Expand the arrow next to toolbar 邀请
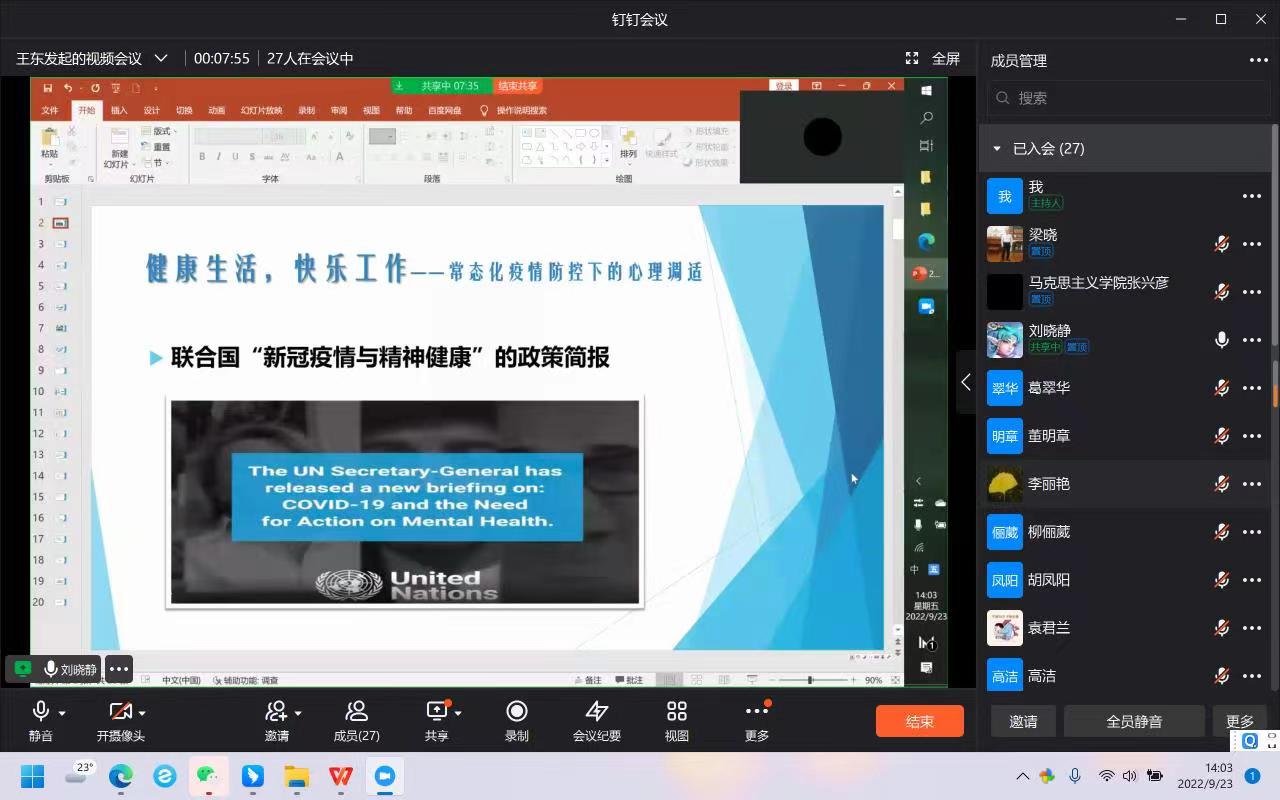This screenshot has height=800, width=1280. (x=298, y=713)
